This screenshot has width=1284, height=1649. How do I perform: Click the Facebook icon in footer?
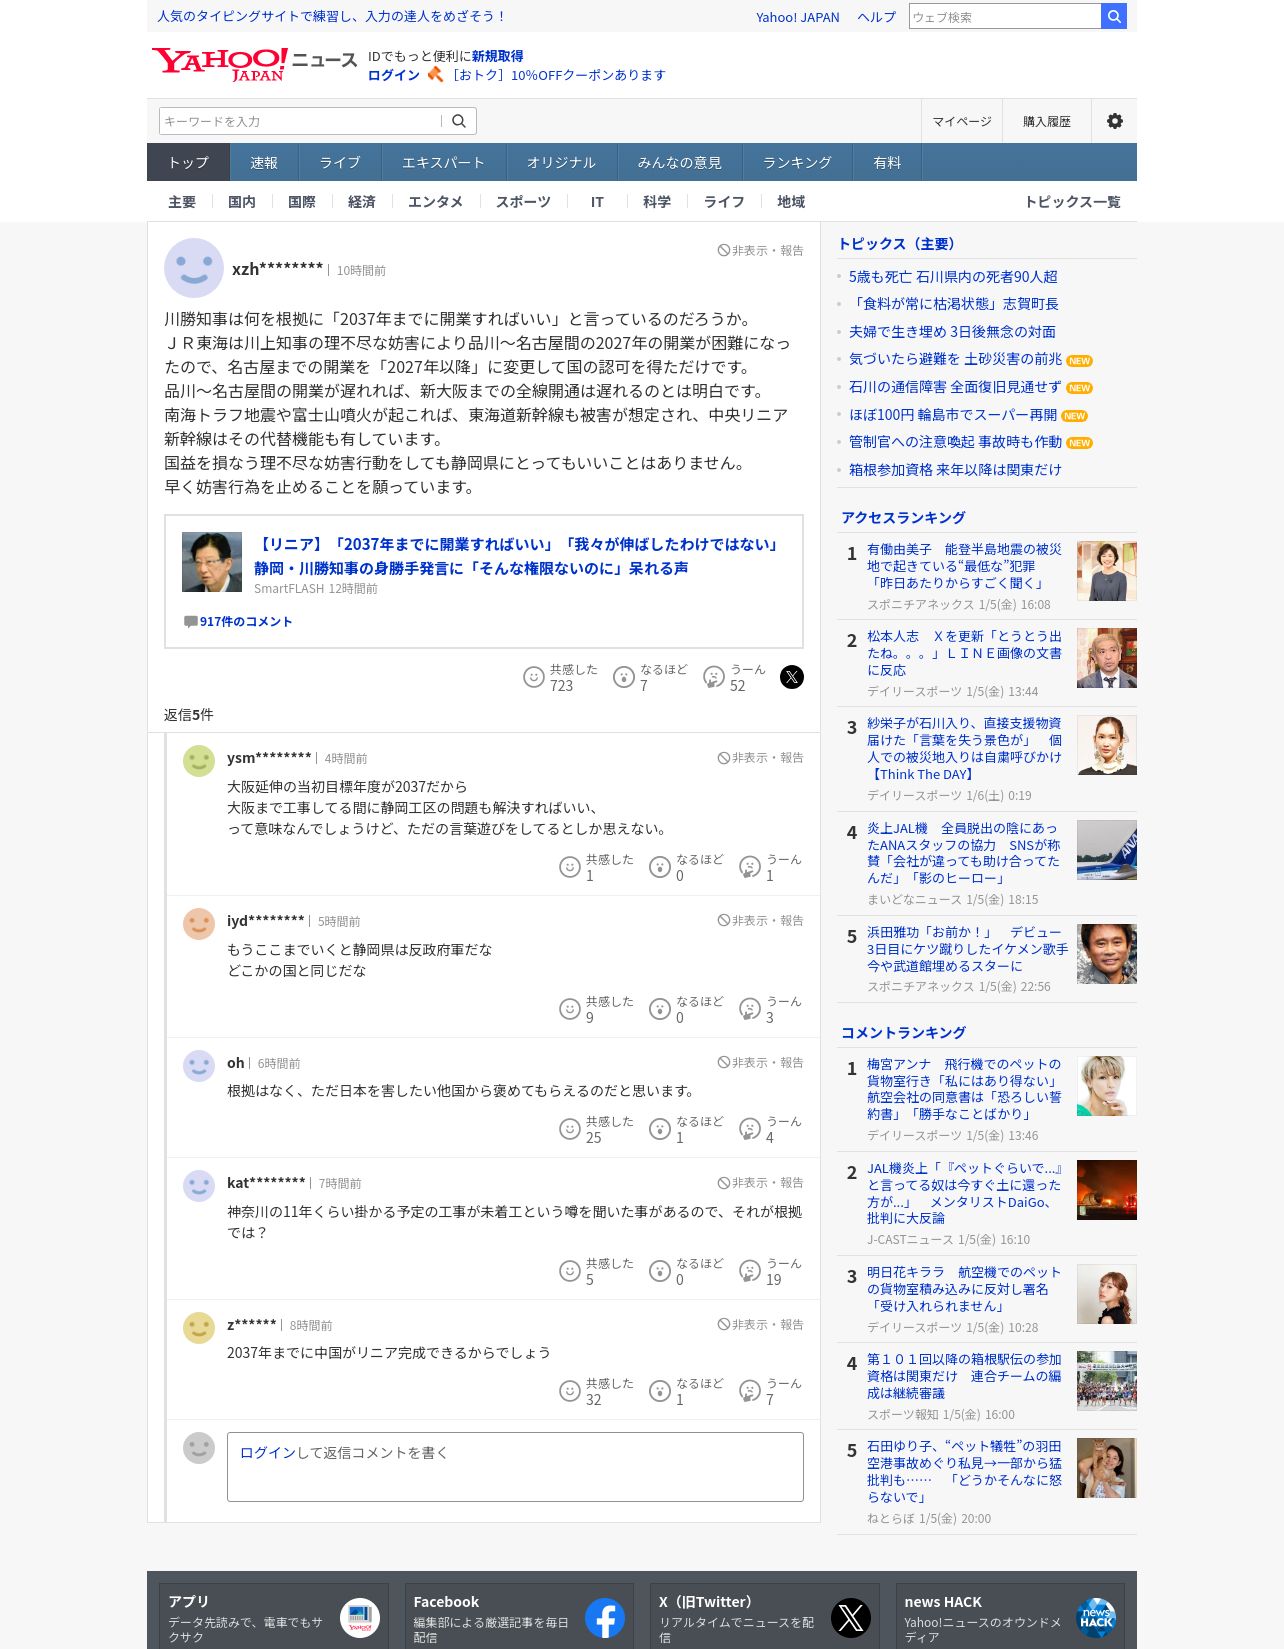605,1618
